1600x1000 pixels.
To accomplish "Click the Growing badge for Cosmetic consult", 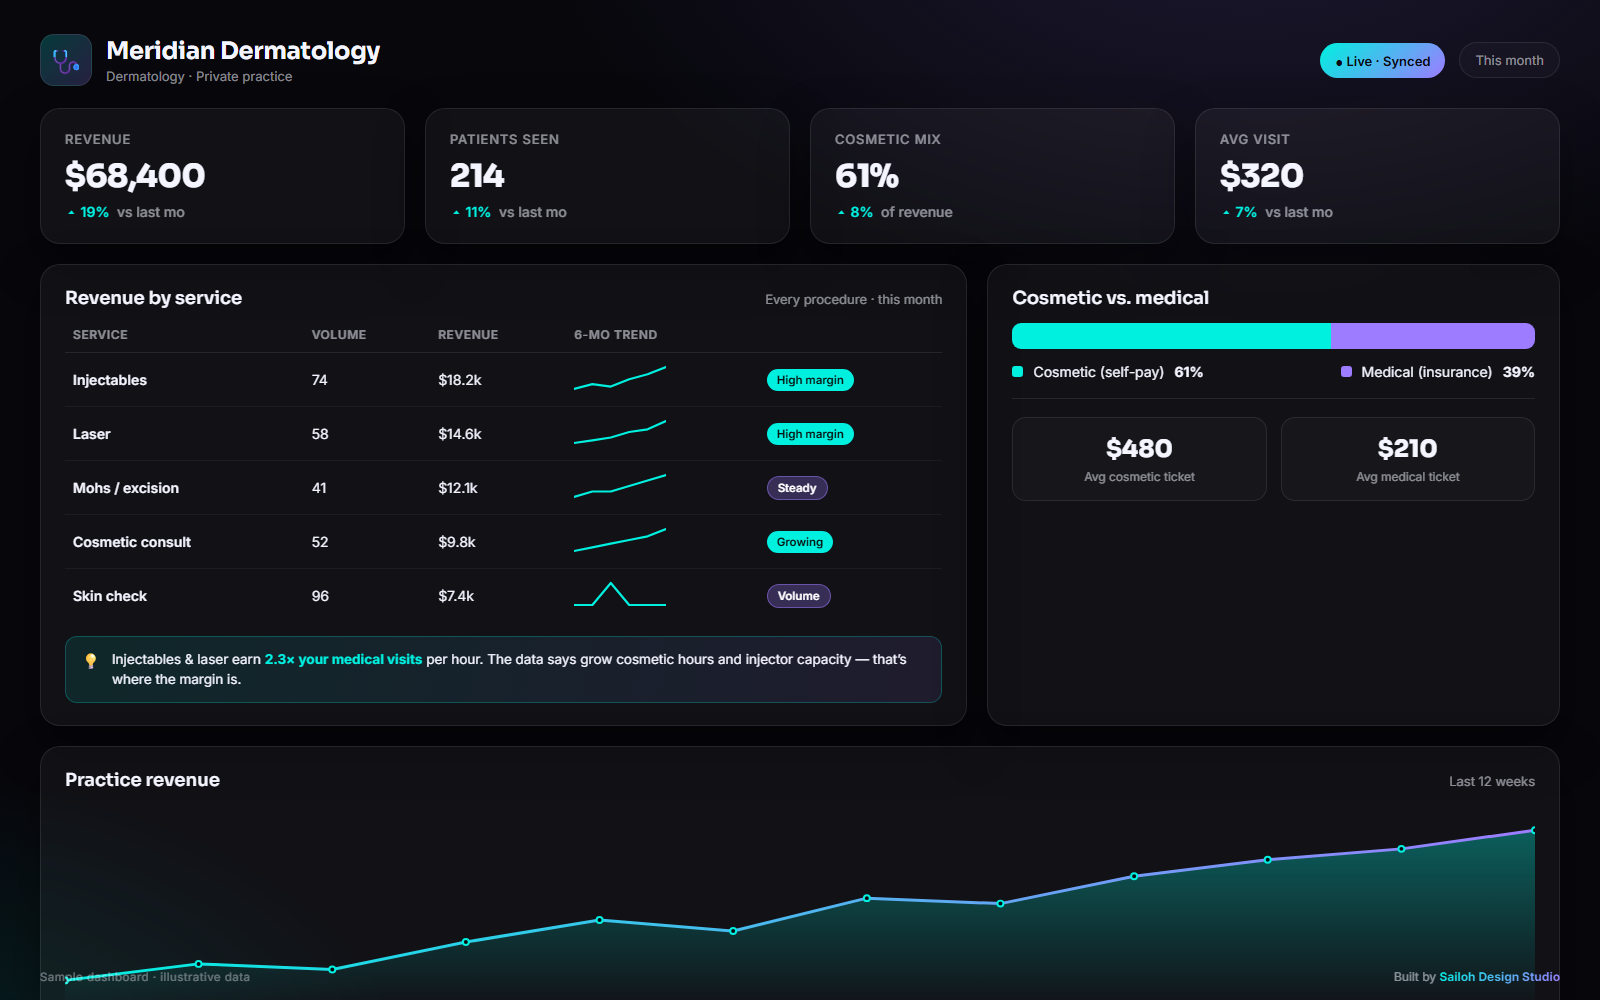I will [800, 542].
